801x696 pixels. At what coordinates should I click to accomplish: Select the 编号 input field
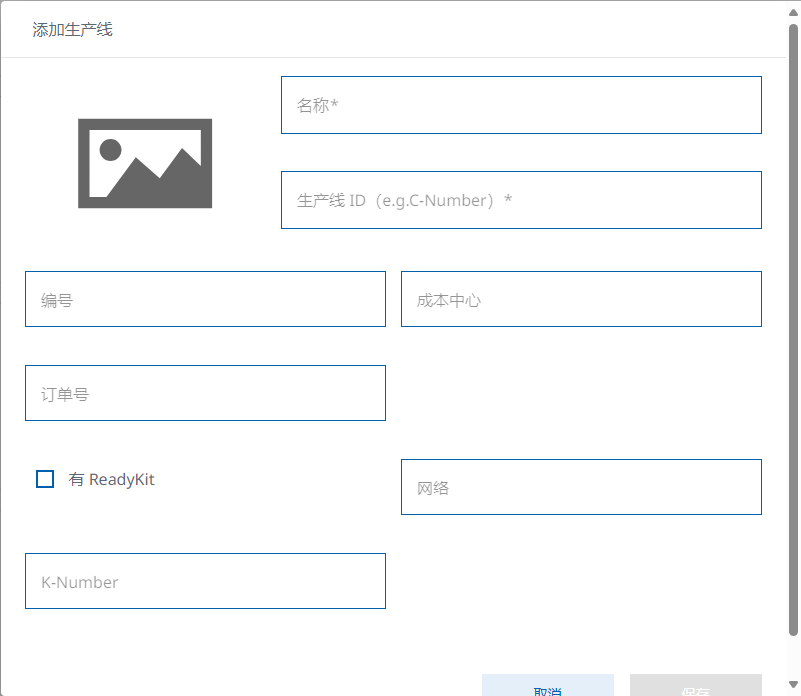coord(205,299)
